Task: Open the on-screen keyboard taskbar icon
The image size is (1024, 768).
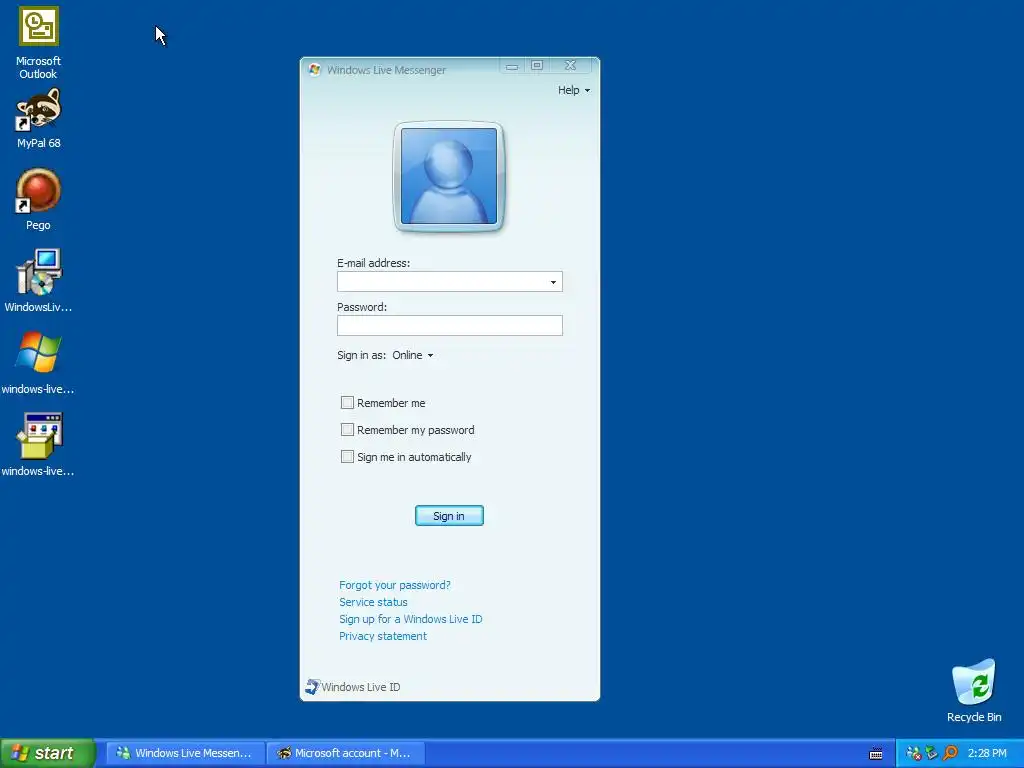Action: [x=876, y=754]
